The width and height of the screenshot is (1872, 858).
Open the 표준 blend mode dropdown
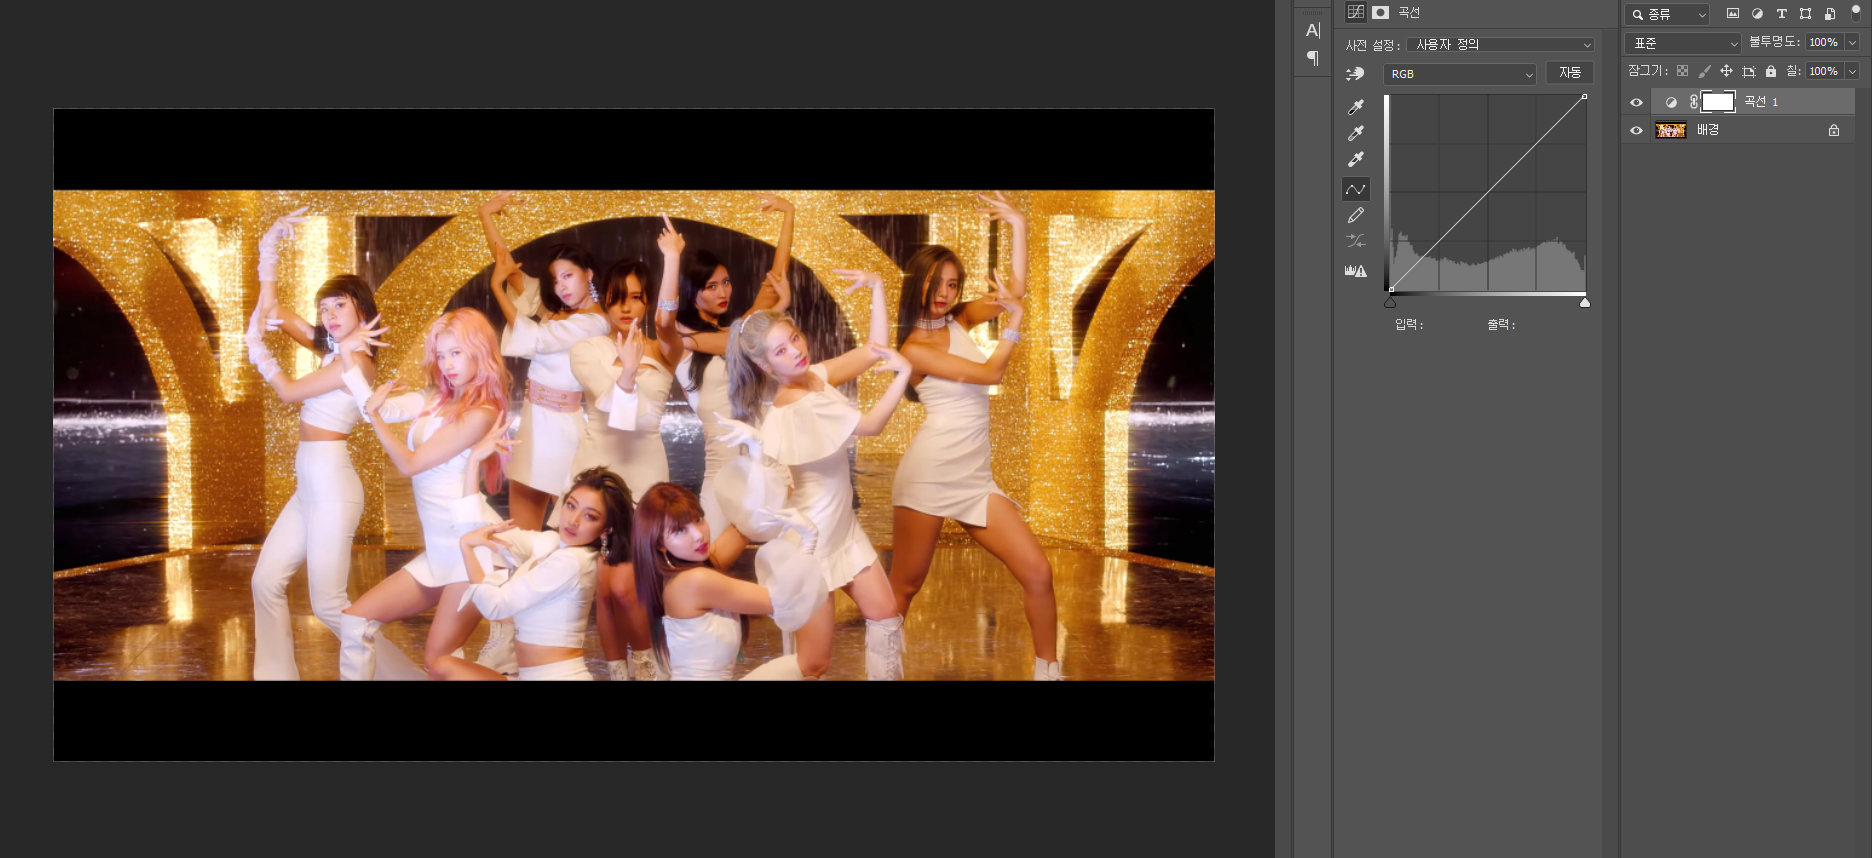click(x=1683, y=43)
